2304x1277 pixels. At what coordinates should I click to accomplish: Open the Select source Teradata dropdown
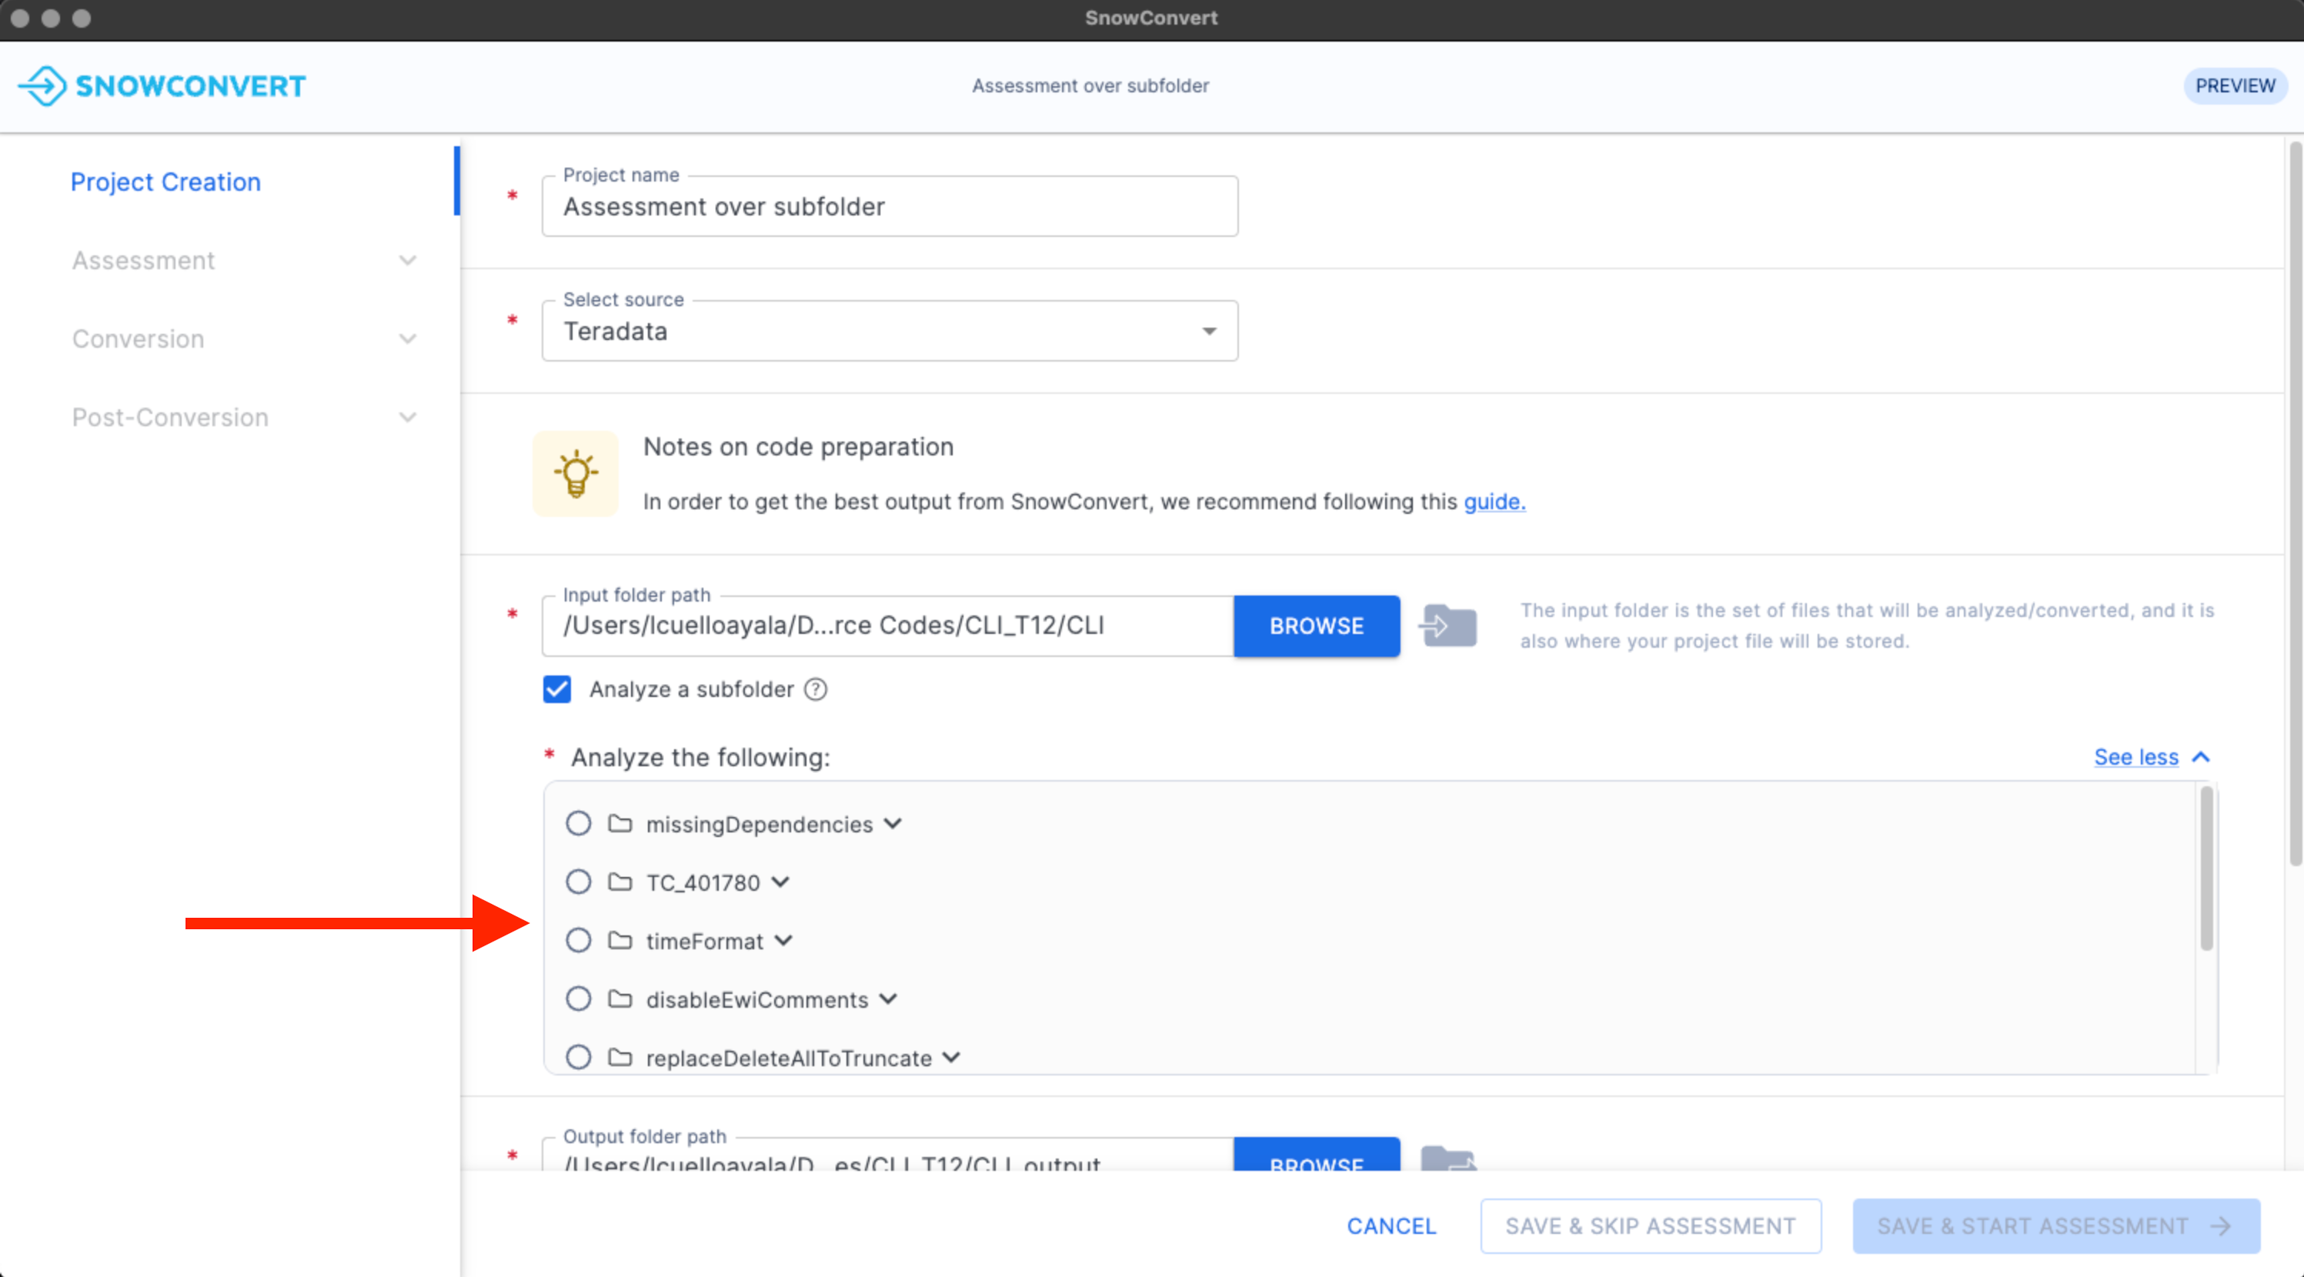coord(889,331)
